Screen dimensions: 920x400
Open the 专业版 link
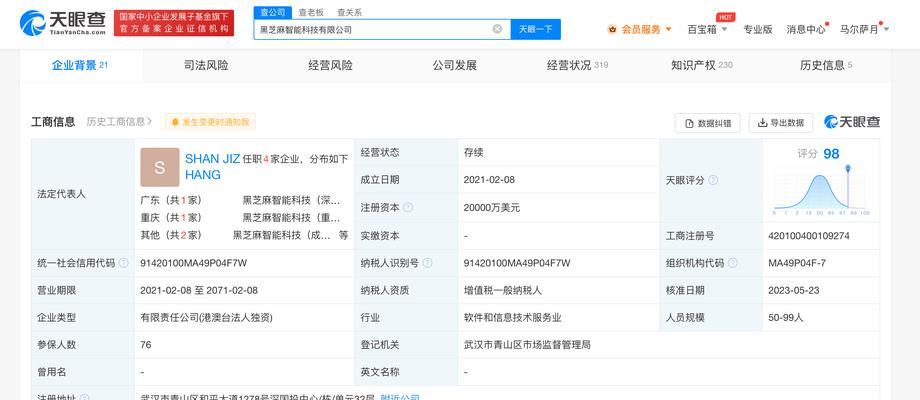click(758, 29)
